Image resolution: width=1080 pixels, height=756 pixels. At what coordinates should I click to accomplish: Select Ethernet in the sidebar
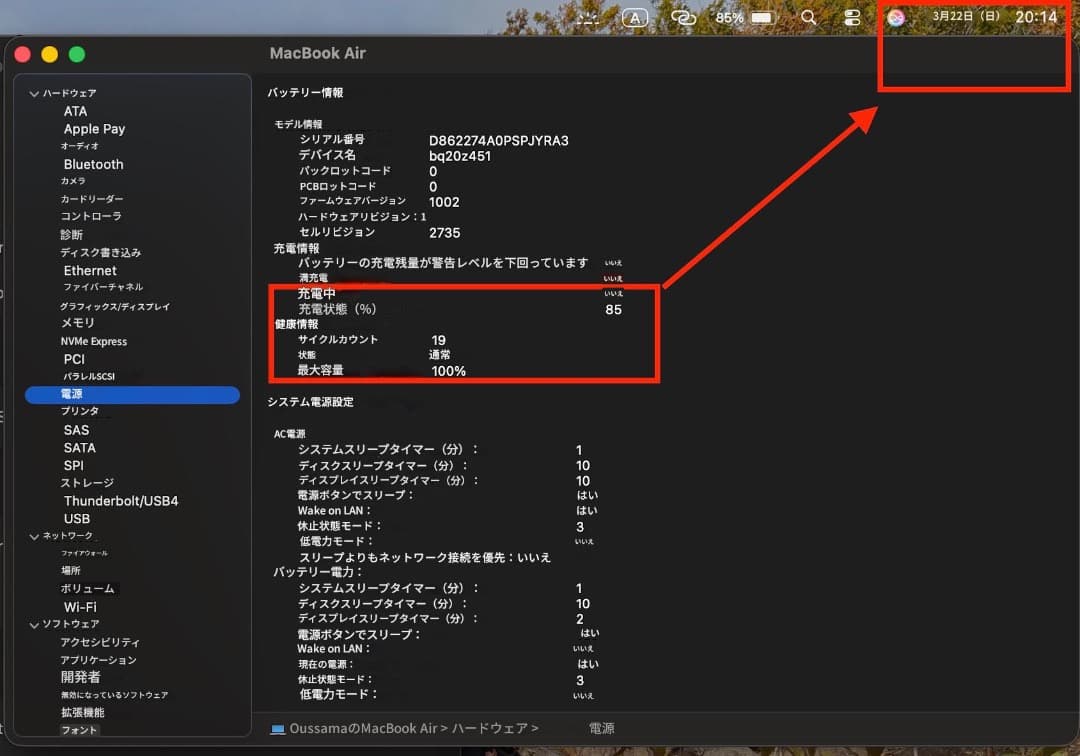pos(90,271)
